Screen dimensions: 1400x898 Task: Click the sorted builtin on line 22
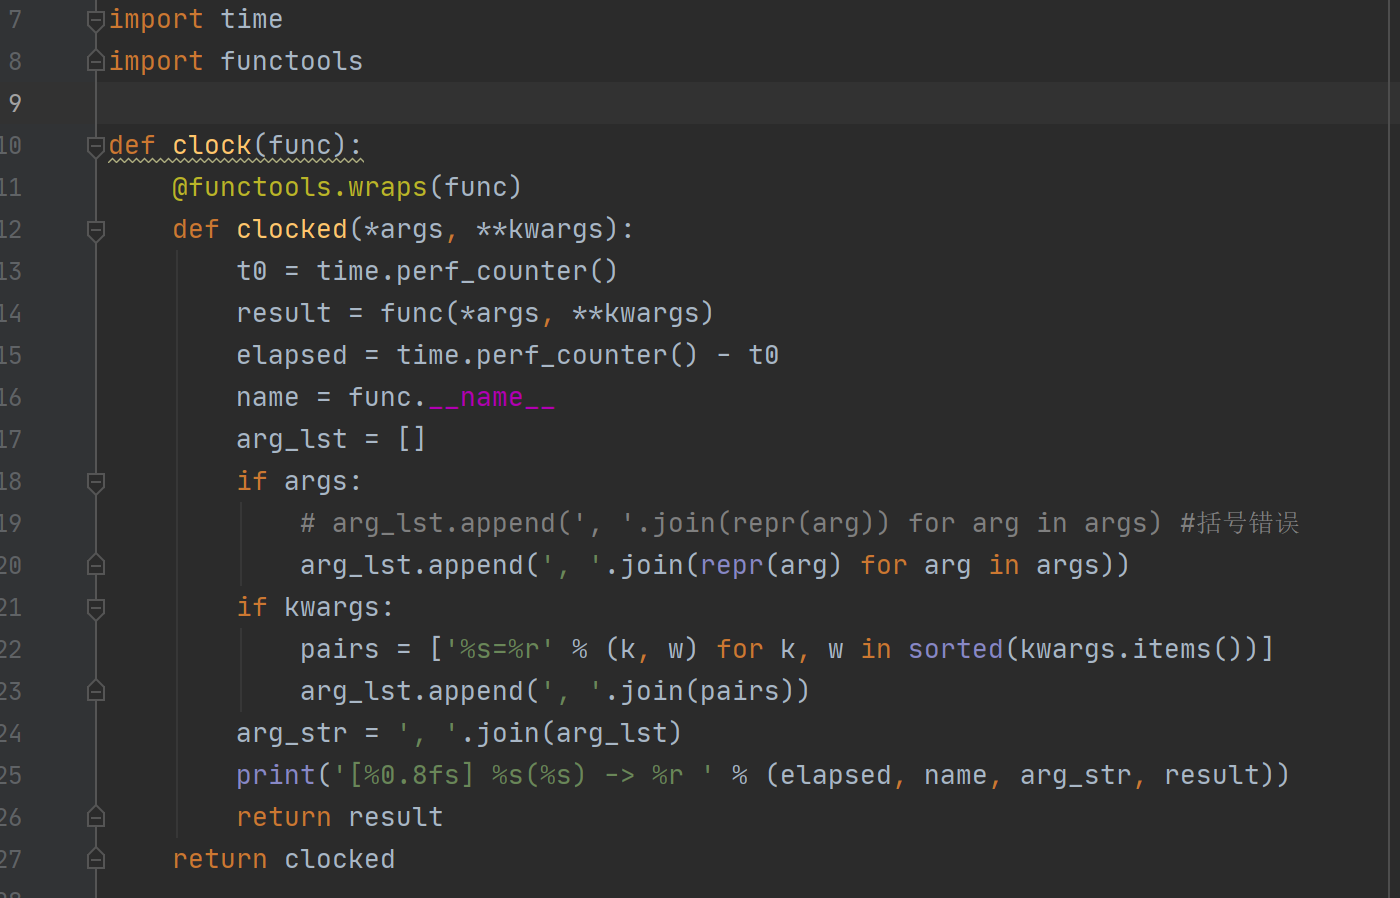(955, 650)
